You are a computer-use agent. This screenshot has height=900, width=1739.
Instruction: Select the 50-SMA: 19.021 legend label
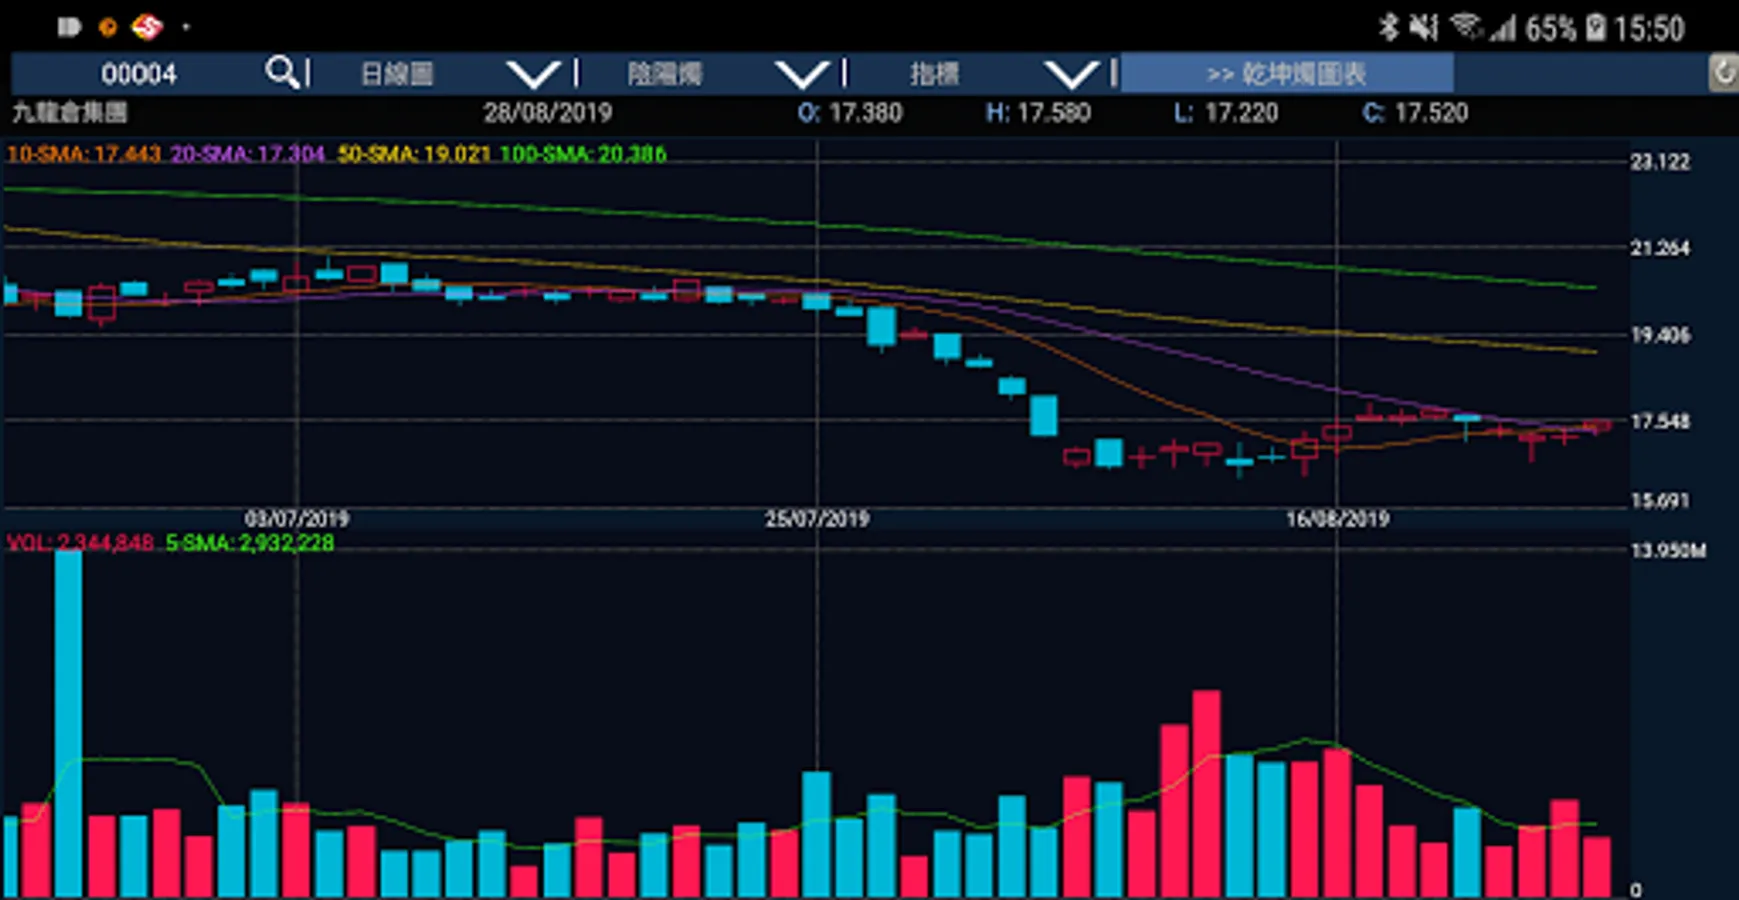click(414, 154)
